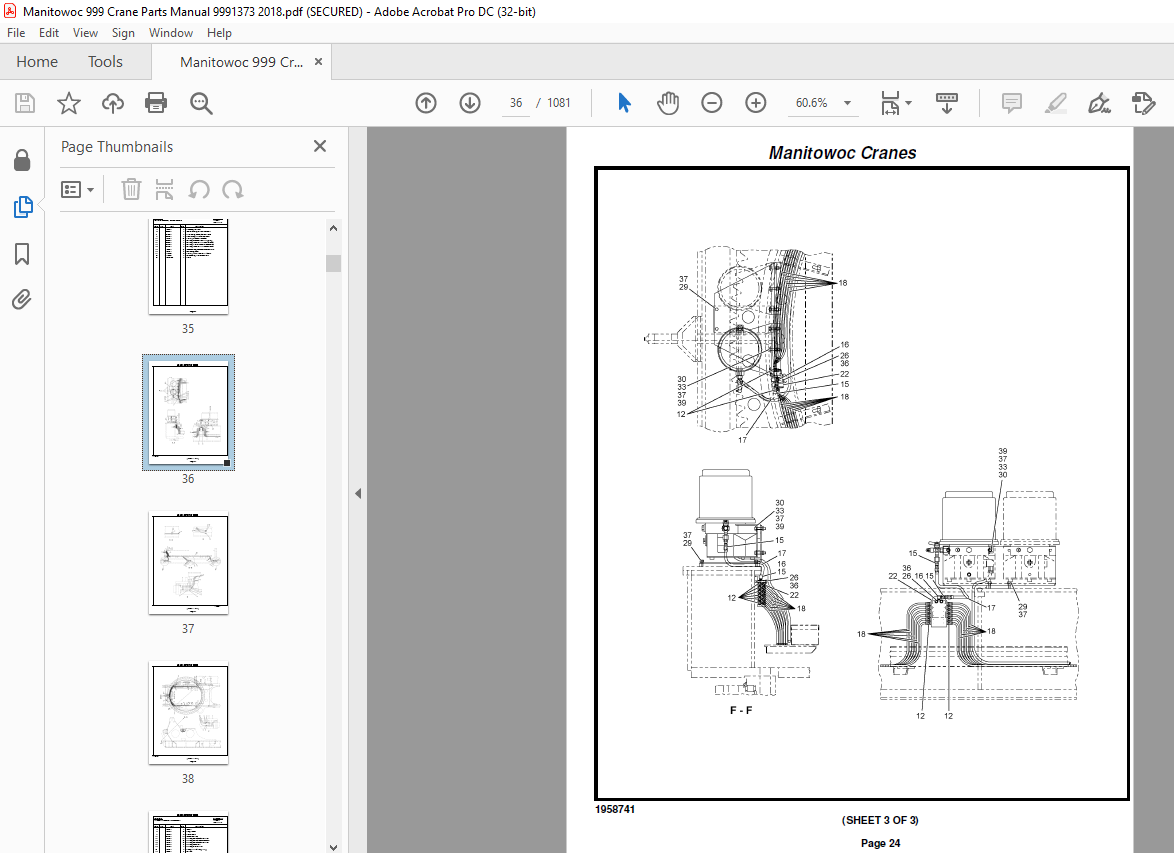Click thumbnail scrollbar up arrow
The height and width of the screenshot is (853, 1174).
[333, 228]
